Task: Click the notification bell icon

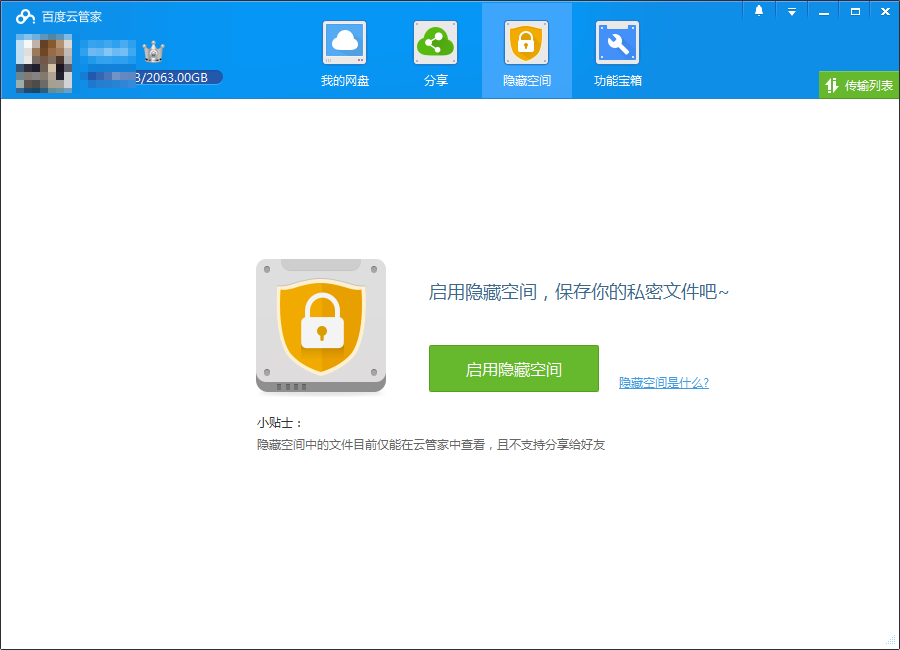Action: coord(759,11)
